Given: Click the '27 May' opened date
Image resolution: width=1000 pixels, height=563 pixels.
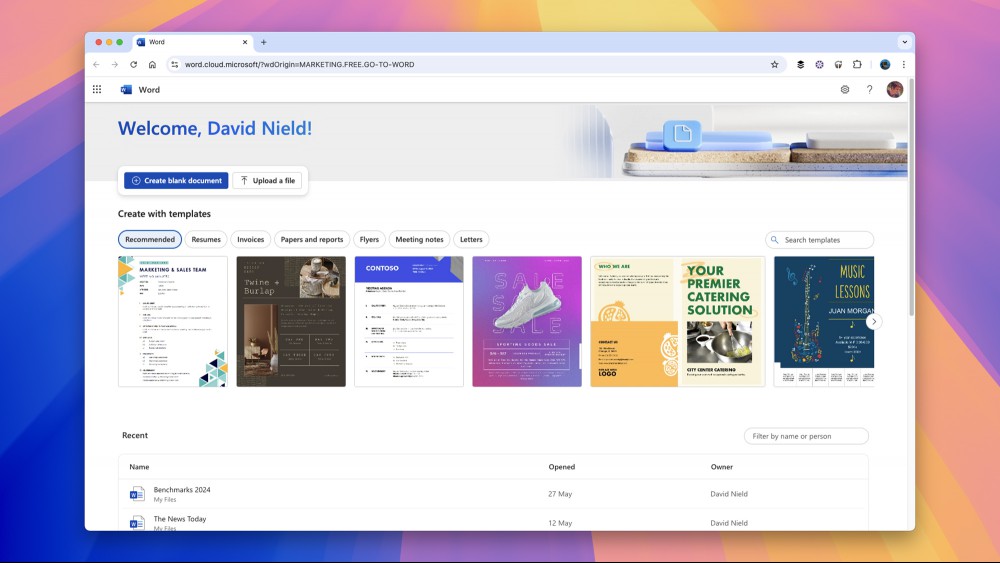Looking at the screenshot, I should [x=560, y=494].
